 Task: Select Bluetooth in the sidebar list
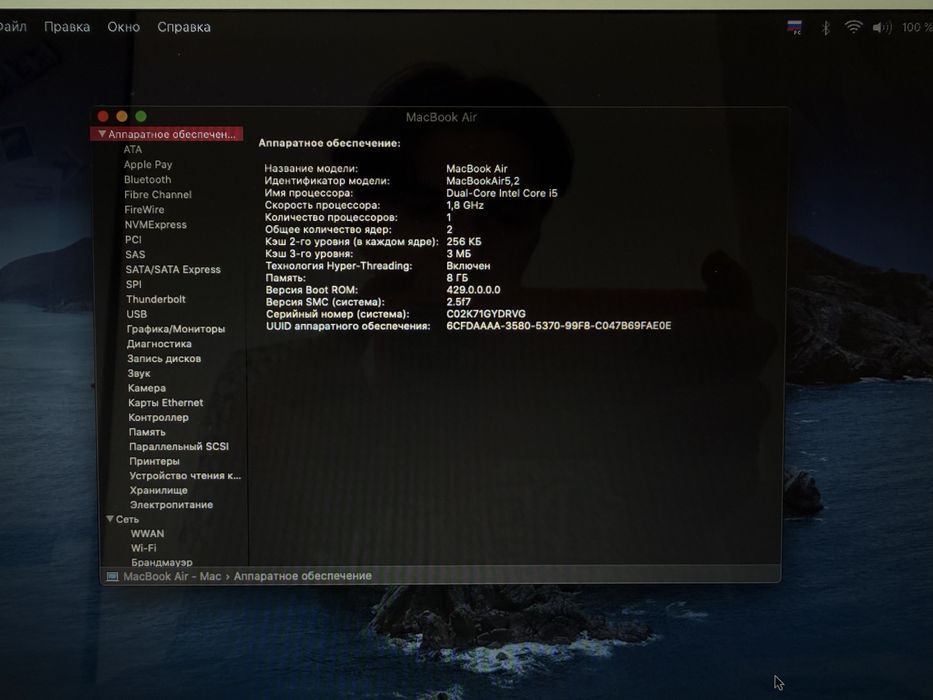(x=148, y=179)
